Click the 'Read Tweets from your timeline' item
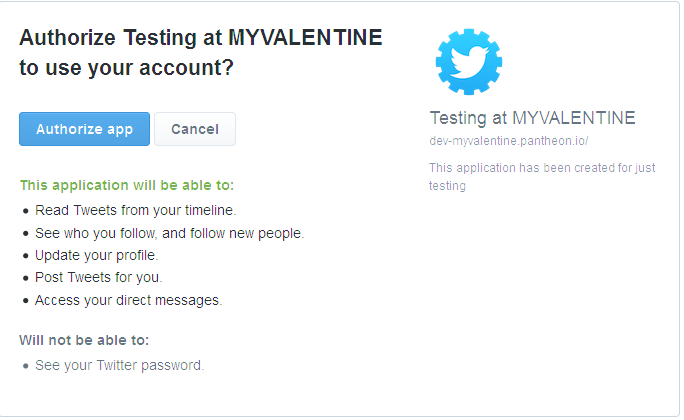This screenshot has height=420, width=684. click(x=136, y=210)
